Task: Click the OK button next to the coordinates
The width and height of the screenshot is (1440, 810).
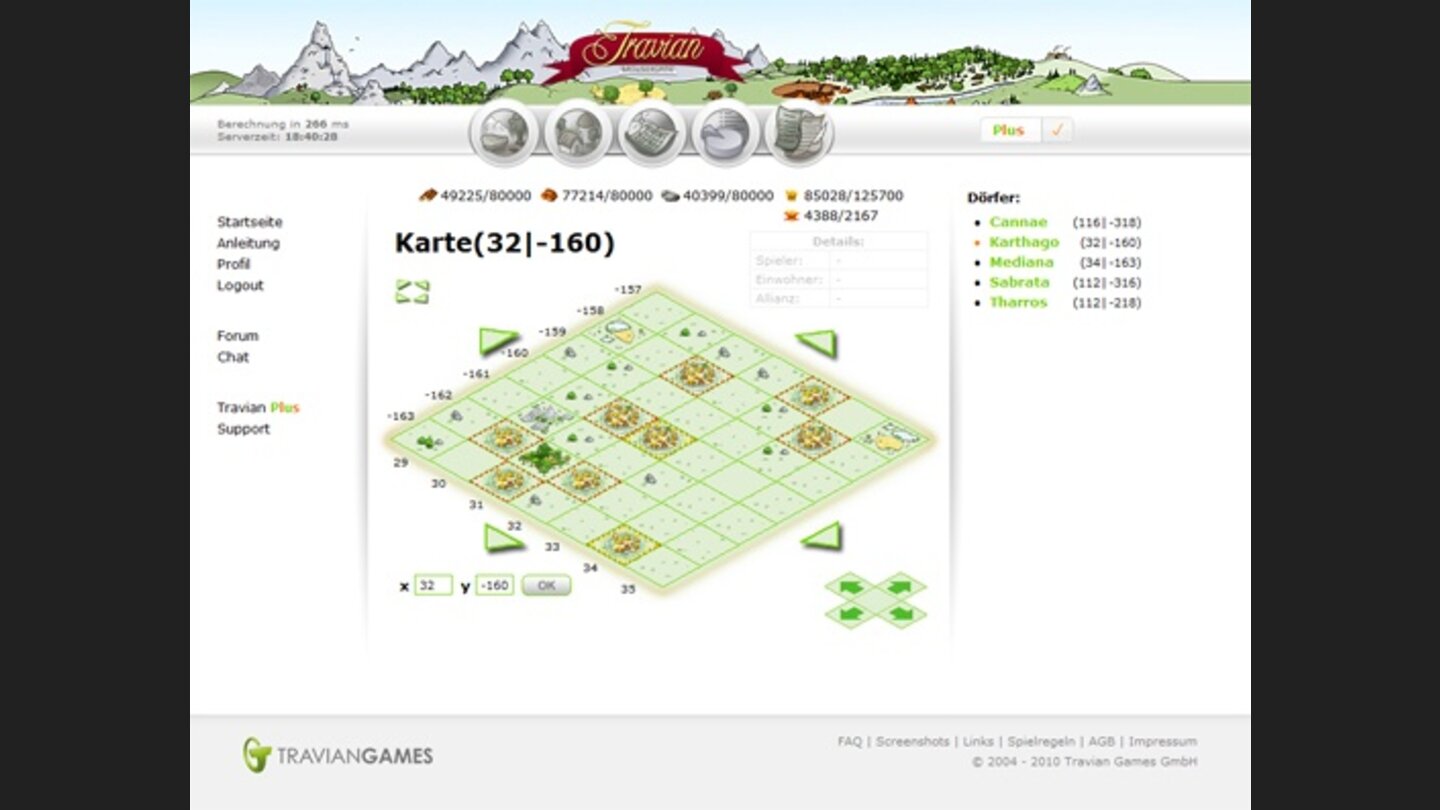Action: coord(546,586)
